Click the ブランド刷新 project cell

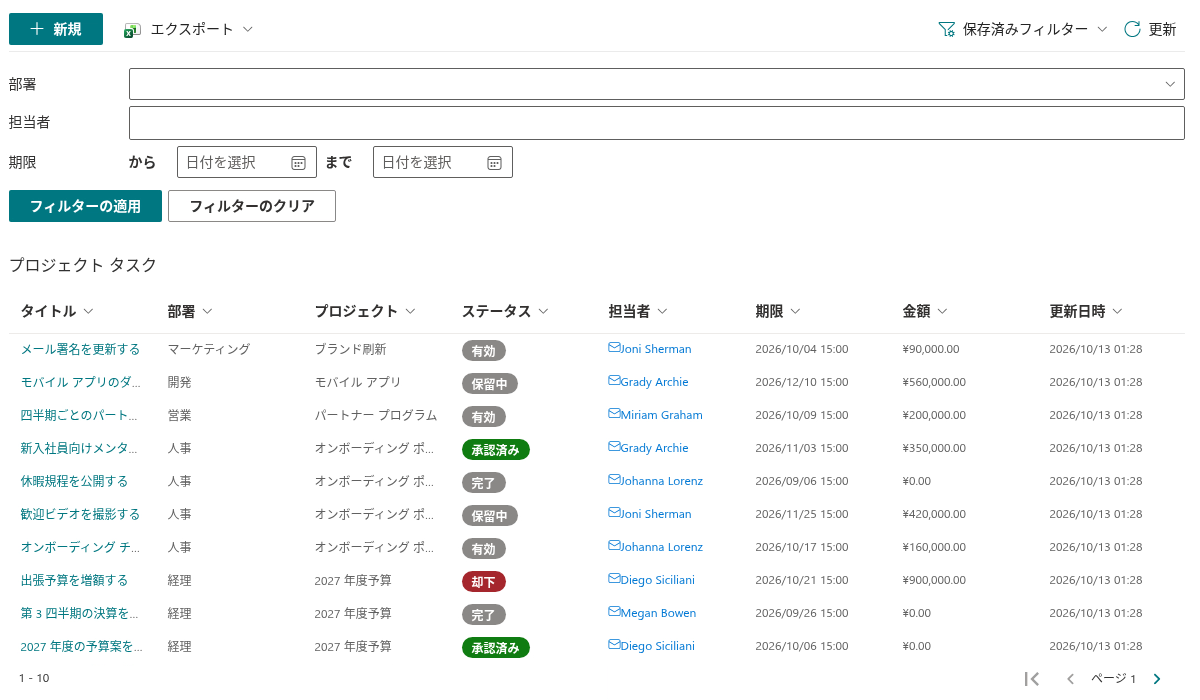(351, 349)
